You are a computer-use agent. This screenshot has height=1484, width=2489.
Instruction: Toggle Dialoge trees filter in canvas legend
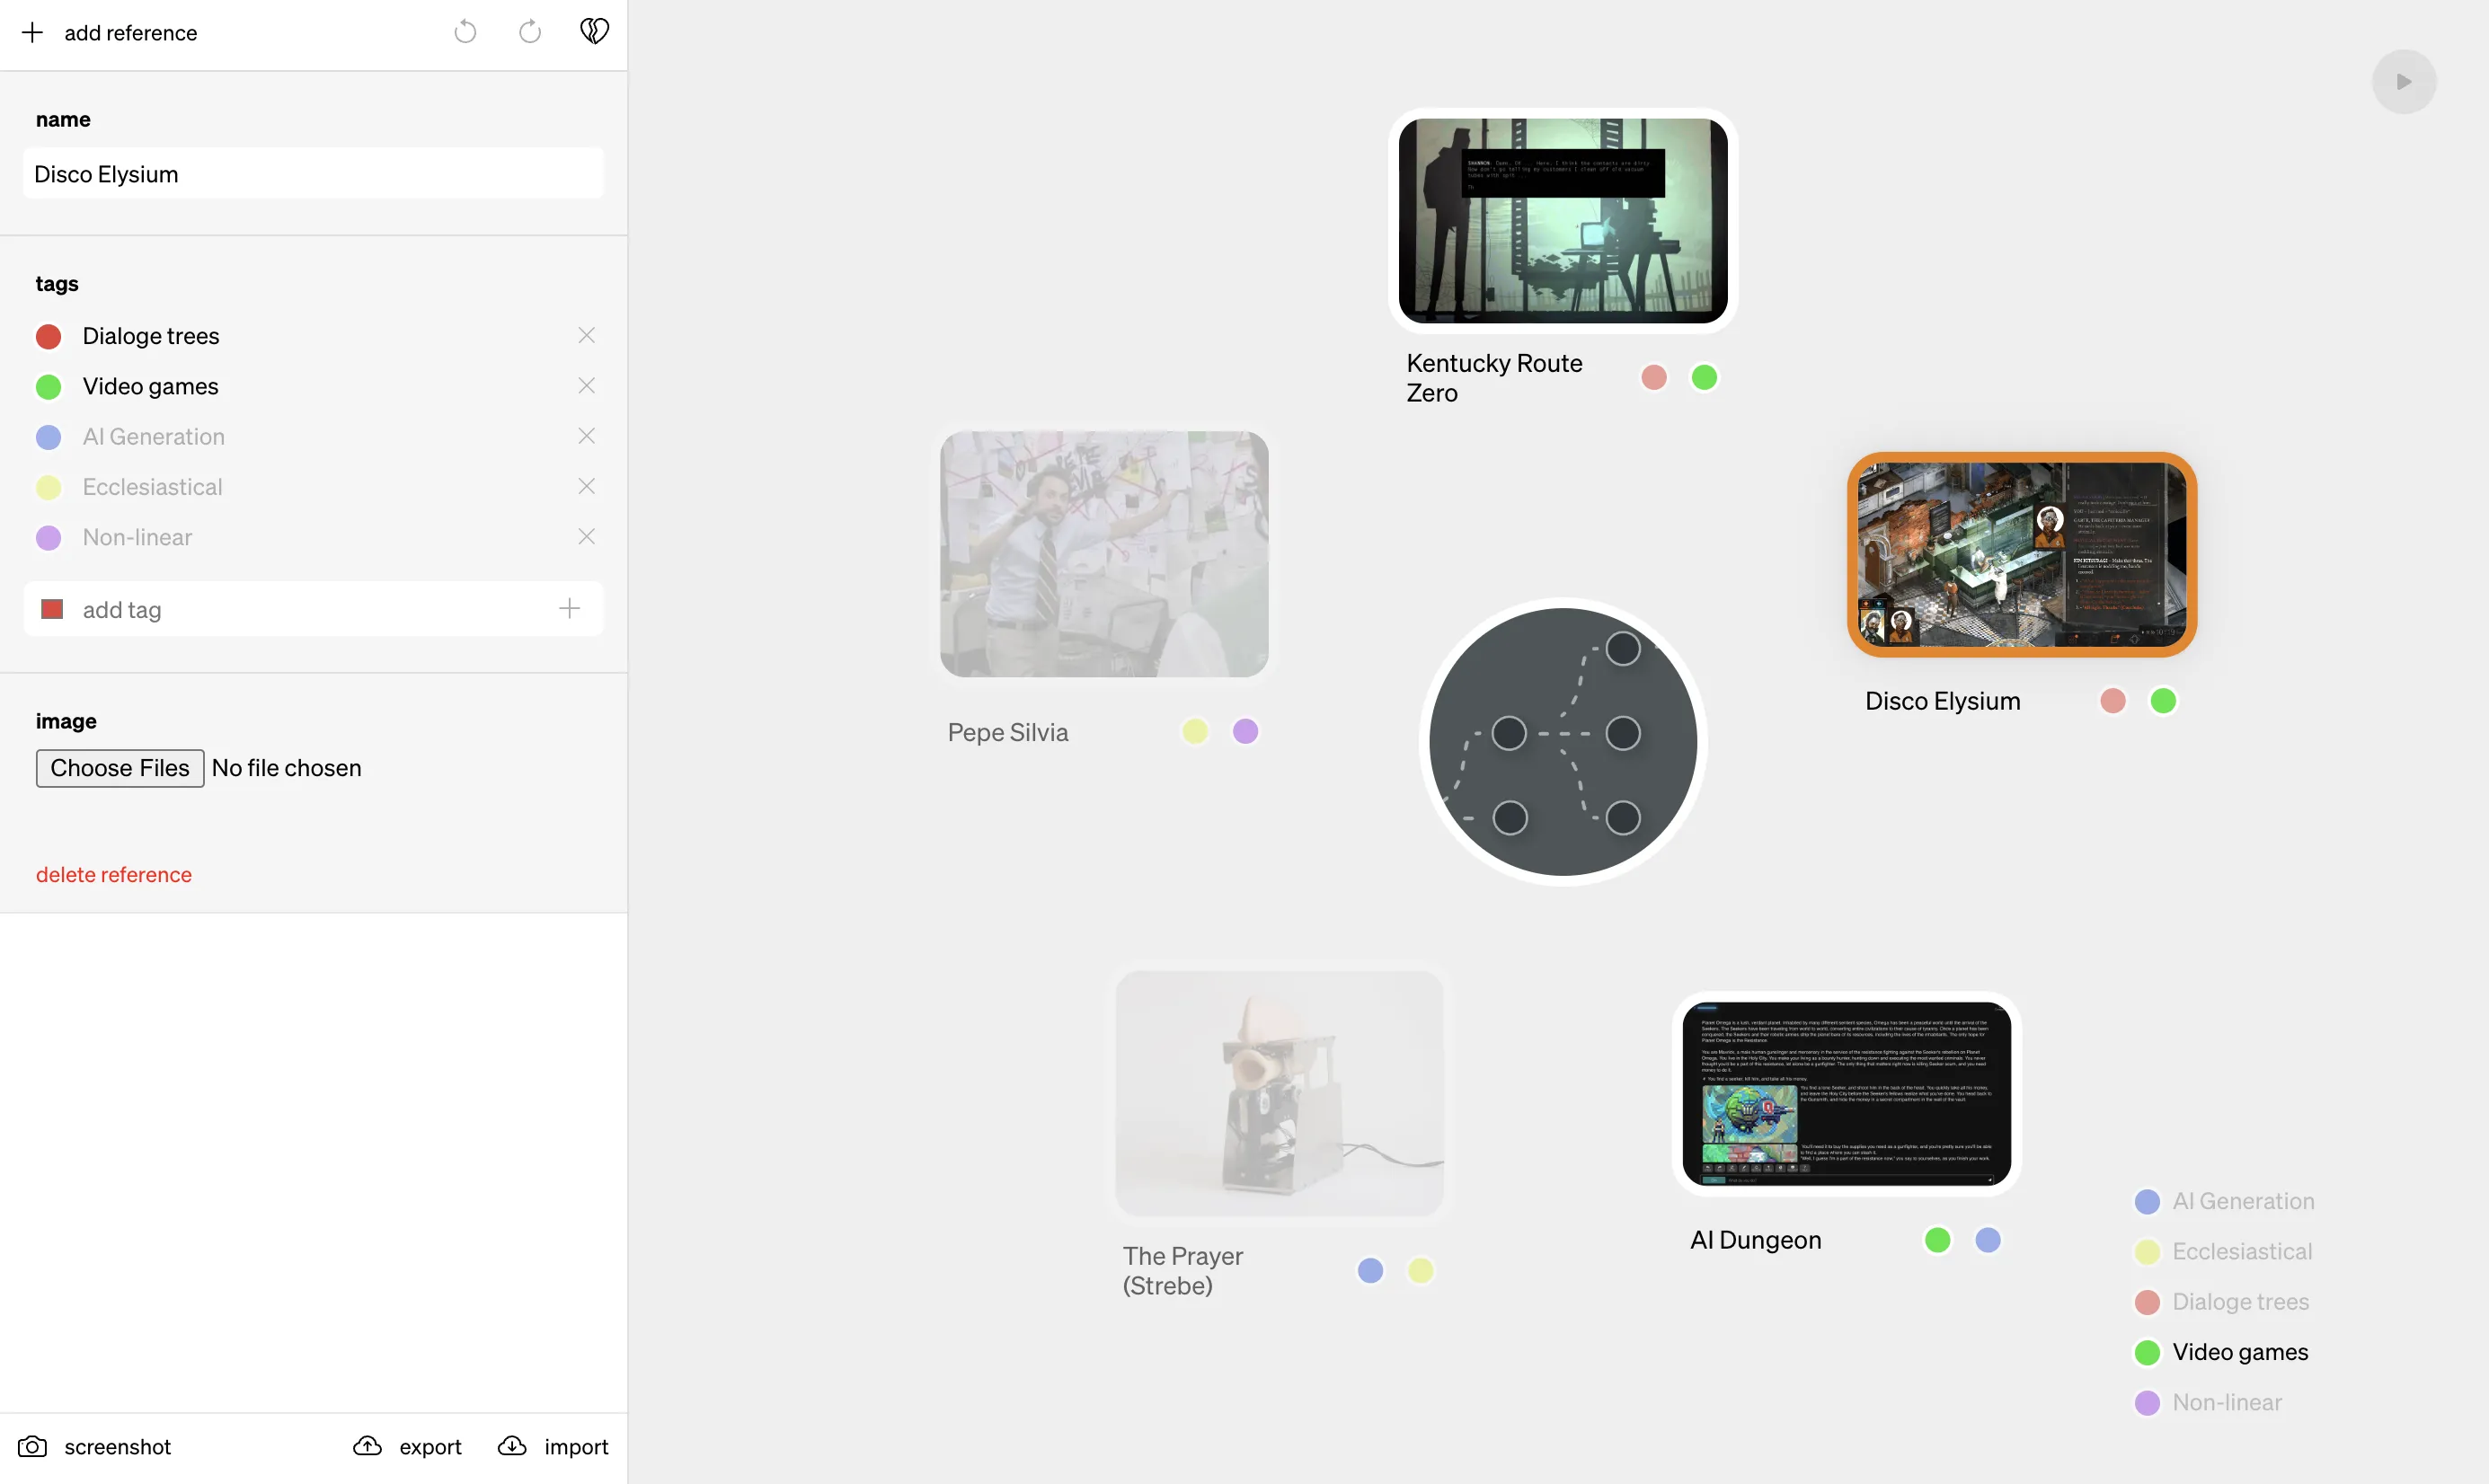2222,1302
